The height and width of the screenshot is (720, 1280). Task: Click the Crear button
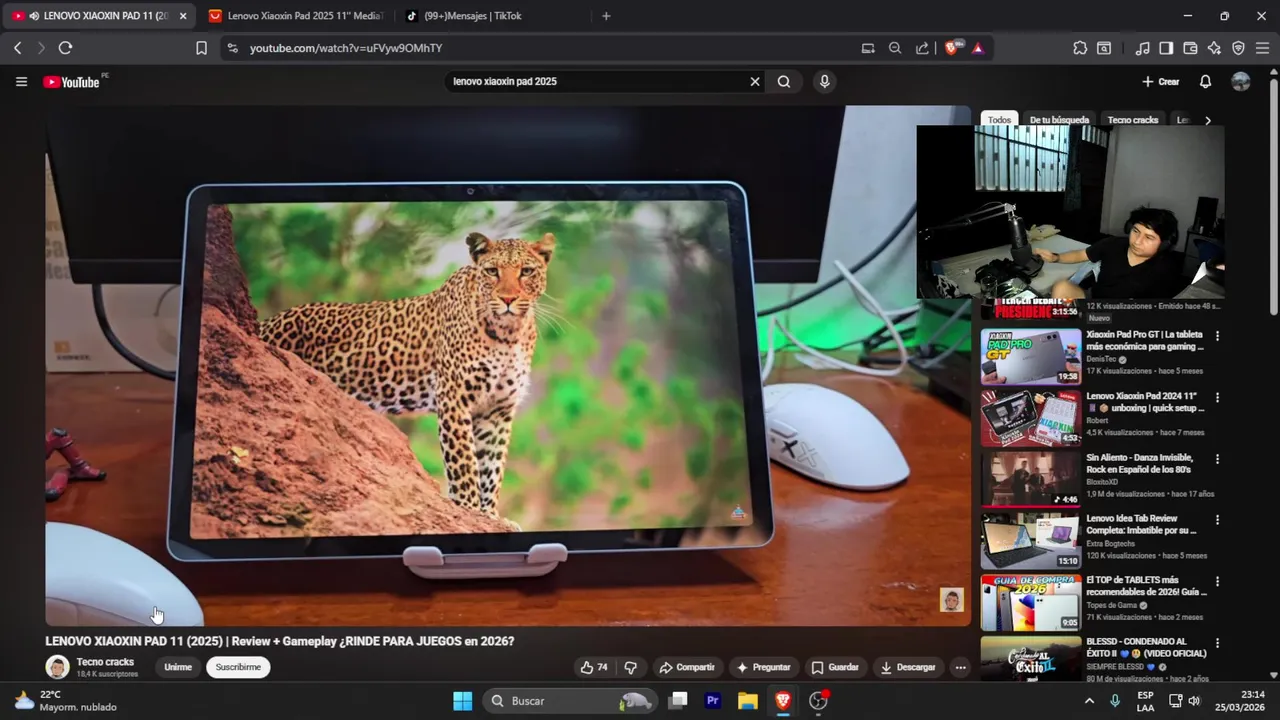1161,82
